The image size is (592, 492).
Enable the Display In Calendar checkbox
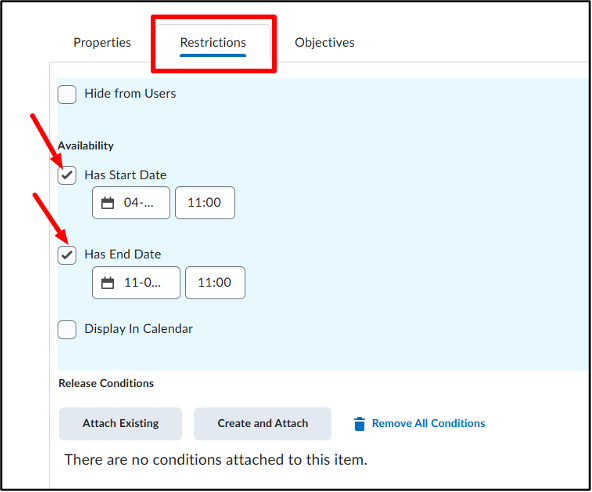[x=67, y=330]
